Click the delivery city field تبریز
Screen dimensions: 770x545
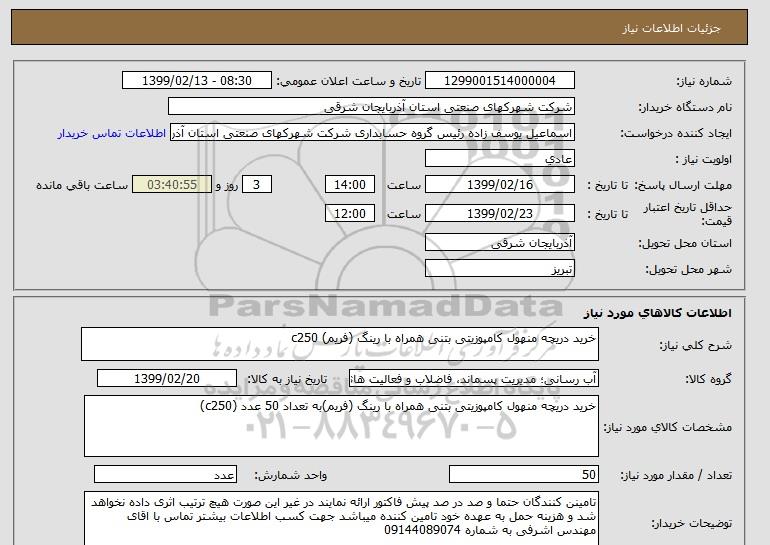(499, 269)
